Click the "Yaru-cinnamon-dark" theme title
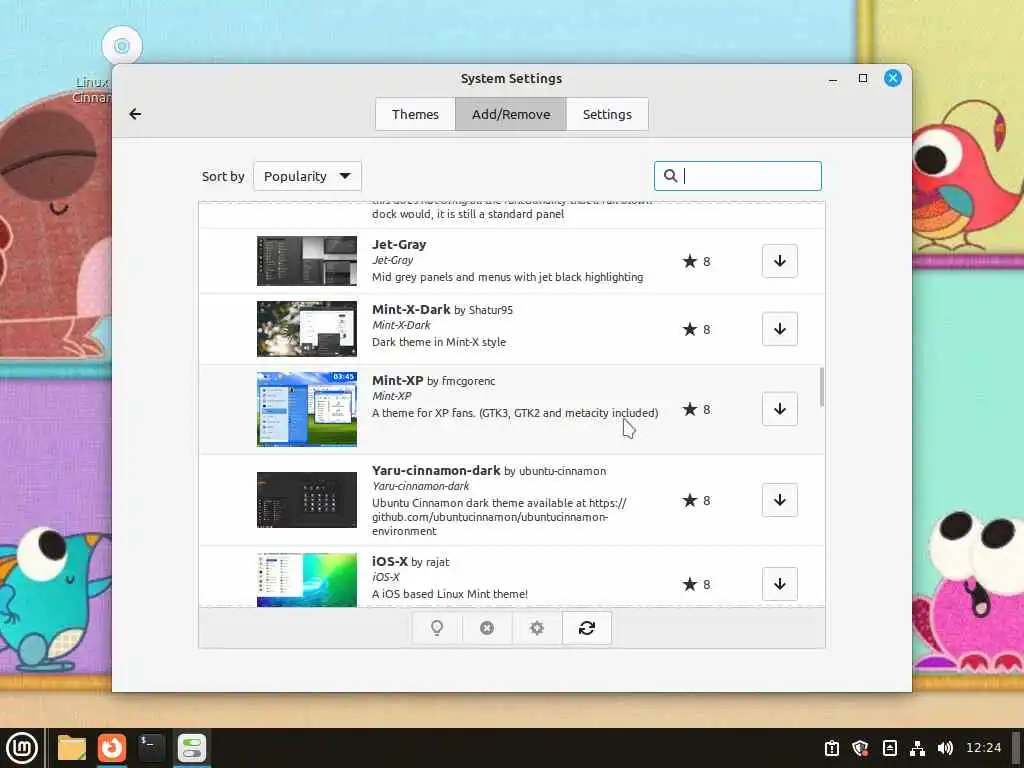 point(436,471)
